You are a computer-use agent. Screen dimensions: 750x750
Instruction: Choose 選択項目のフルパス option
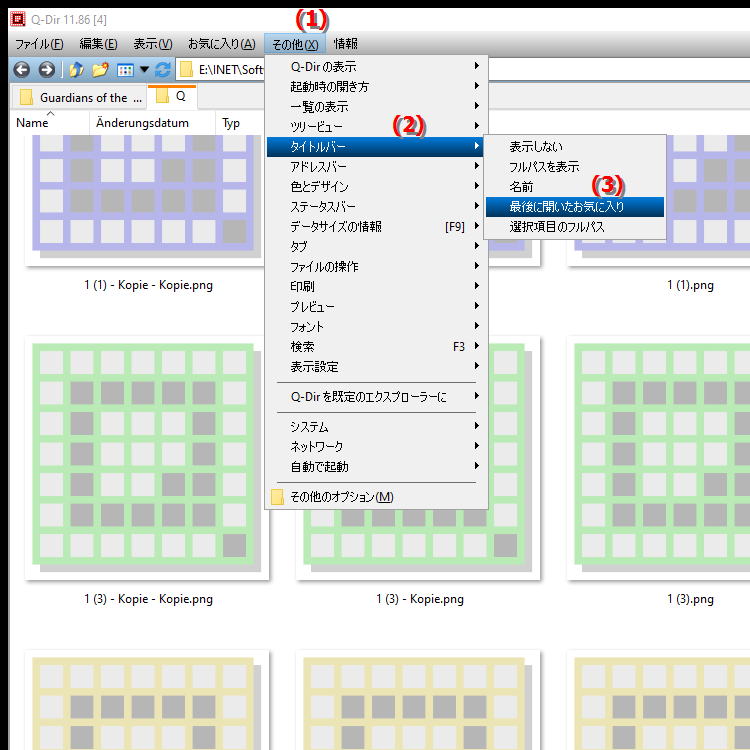point(574,227)
